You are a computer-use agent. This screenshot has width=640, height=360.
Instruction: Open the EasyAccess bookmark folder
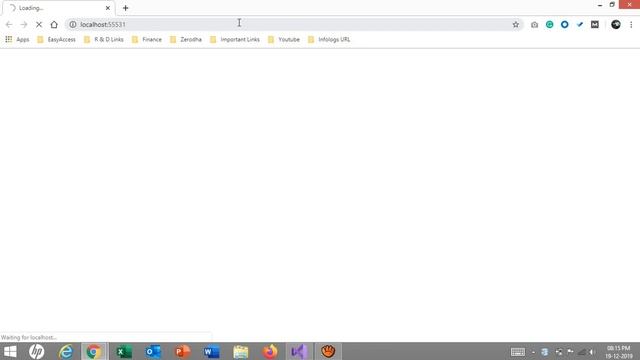click(x=56, y=39)
